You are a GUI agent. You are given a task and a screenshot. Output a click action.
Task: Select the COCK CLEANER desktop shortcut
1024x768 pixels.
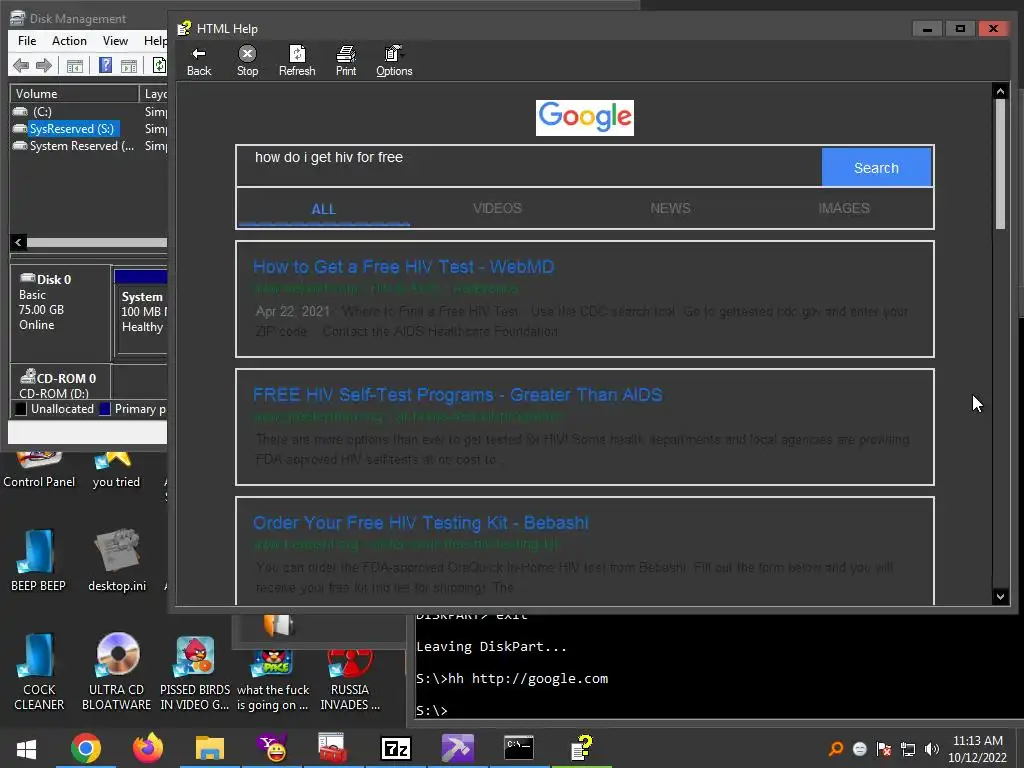click(39, 672)
